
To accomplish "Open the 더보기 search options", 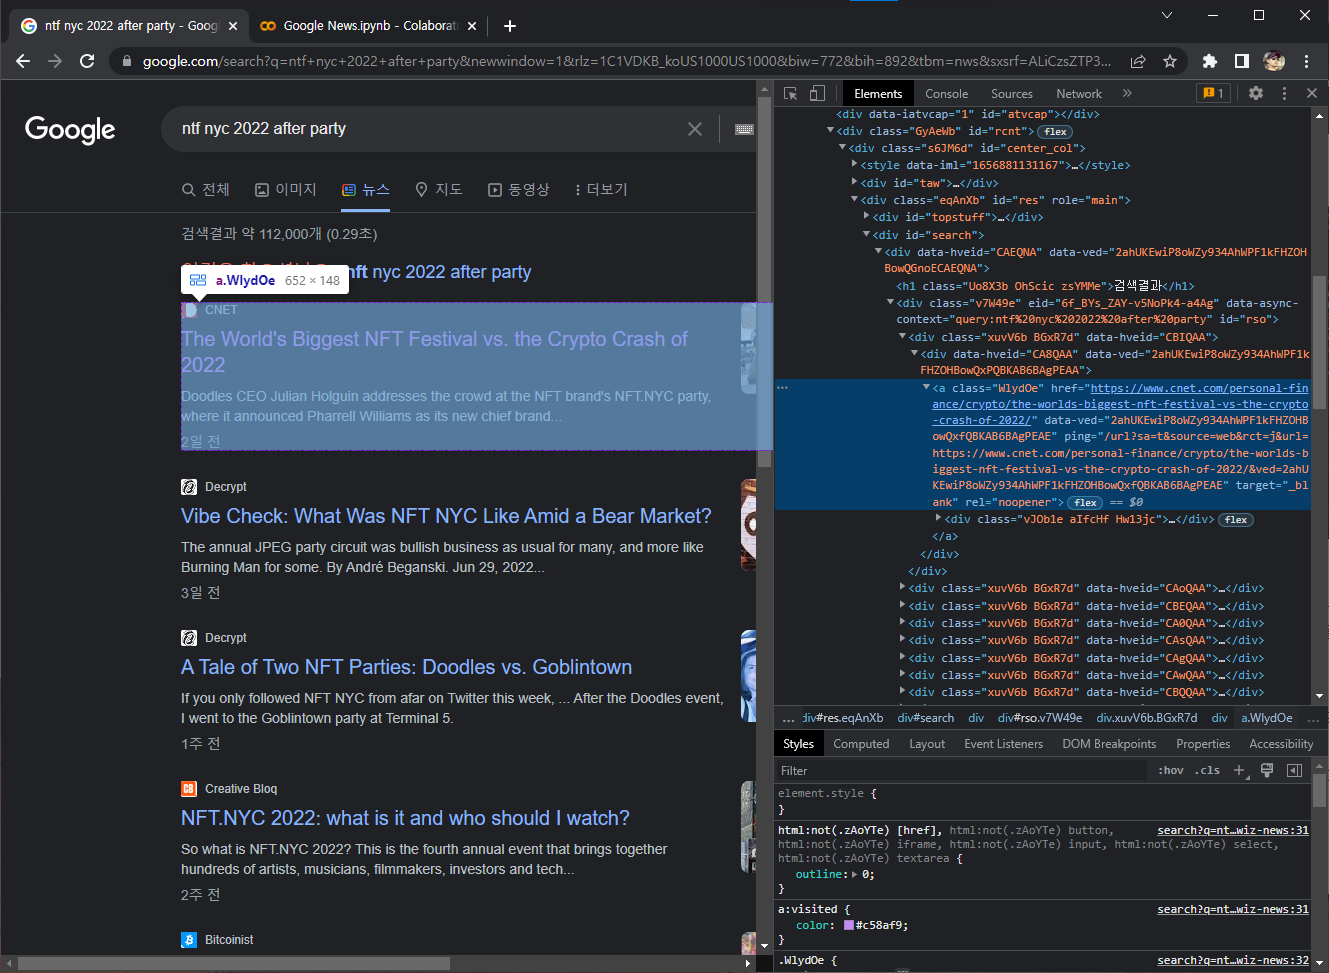I will (601, 189).
